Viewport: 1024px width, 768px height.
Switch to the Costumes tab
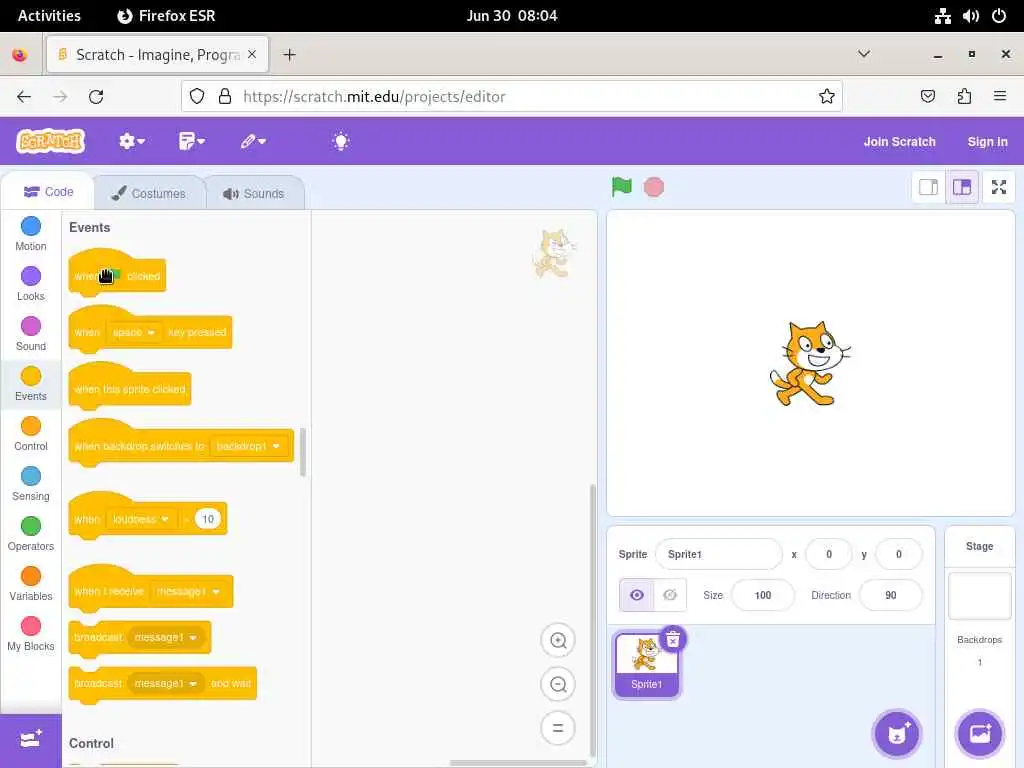149,193
